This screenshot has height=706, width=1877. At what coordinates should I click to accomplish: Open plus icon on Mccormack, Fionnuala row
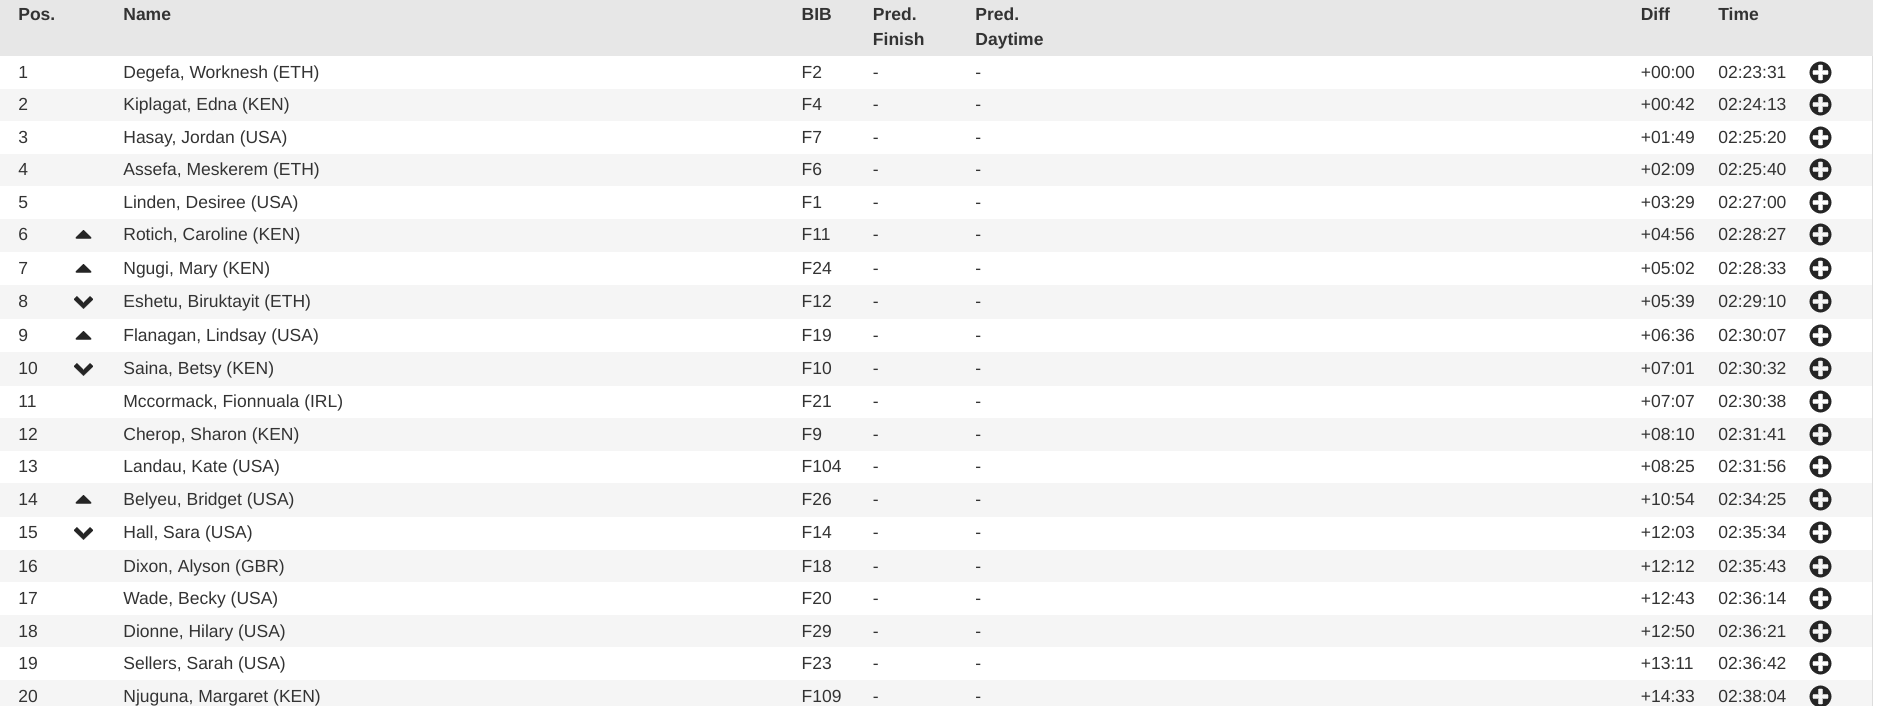1820,401
